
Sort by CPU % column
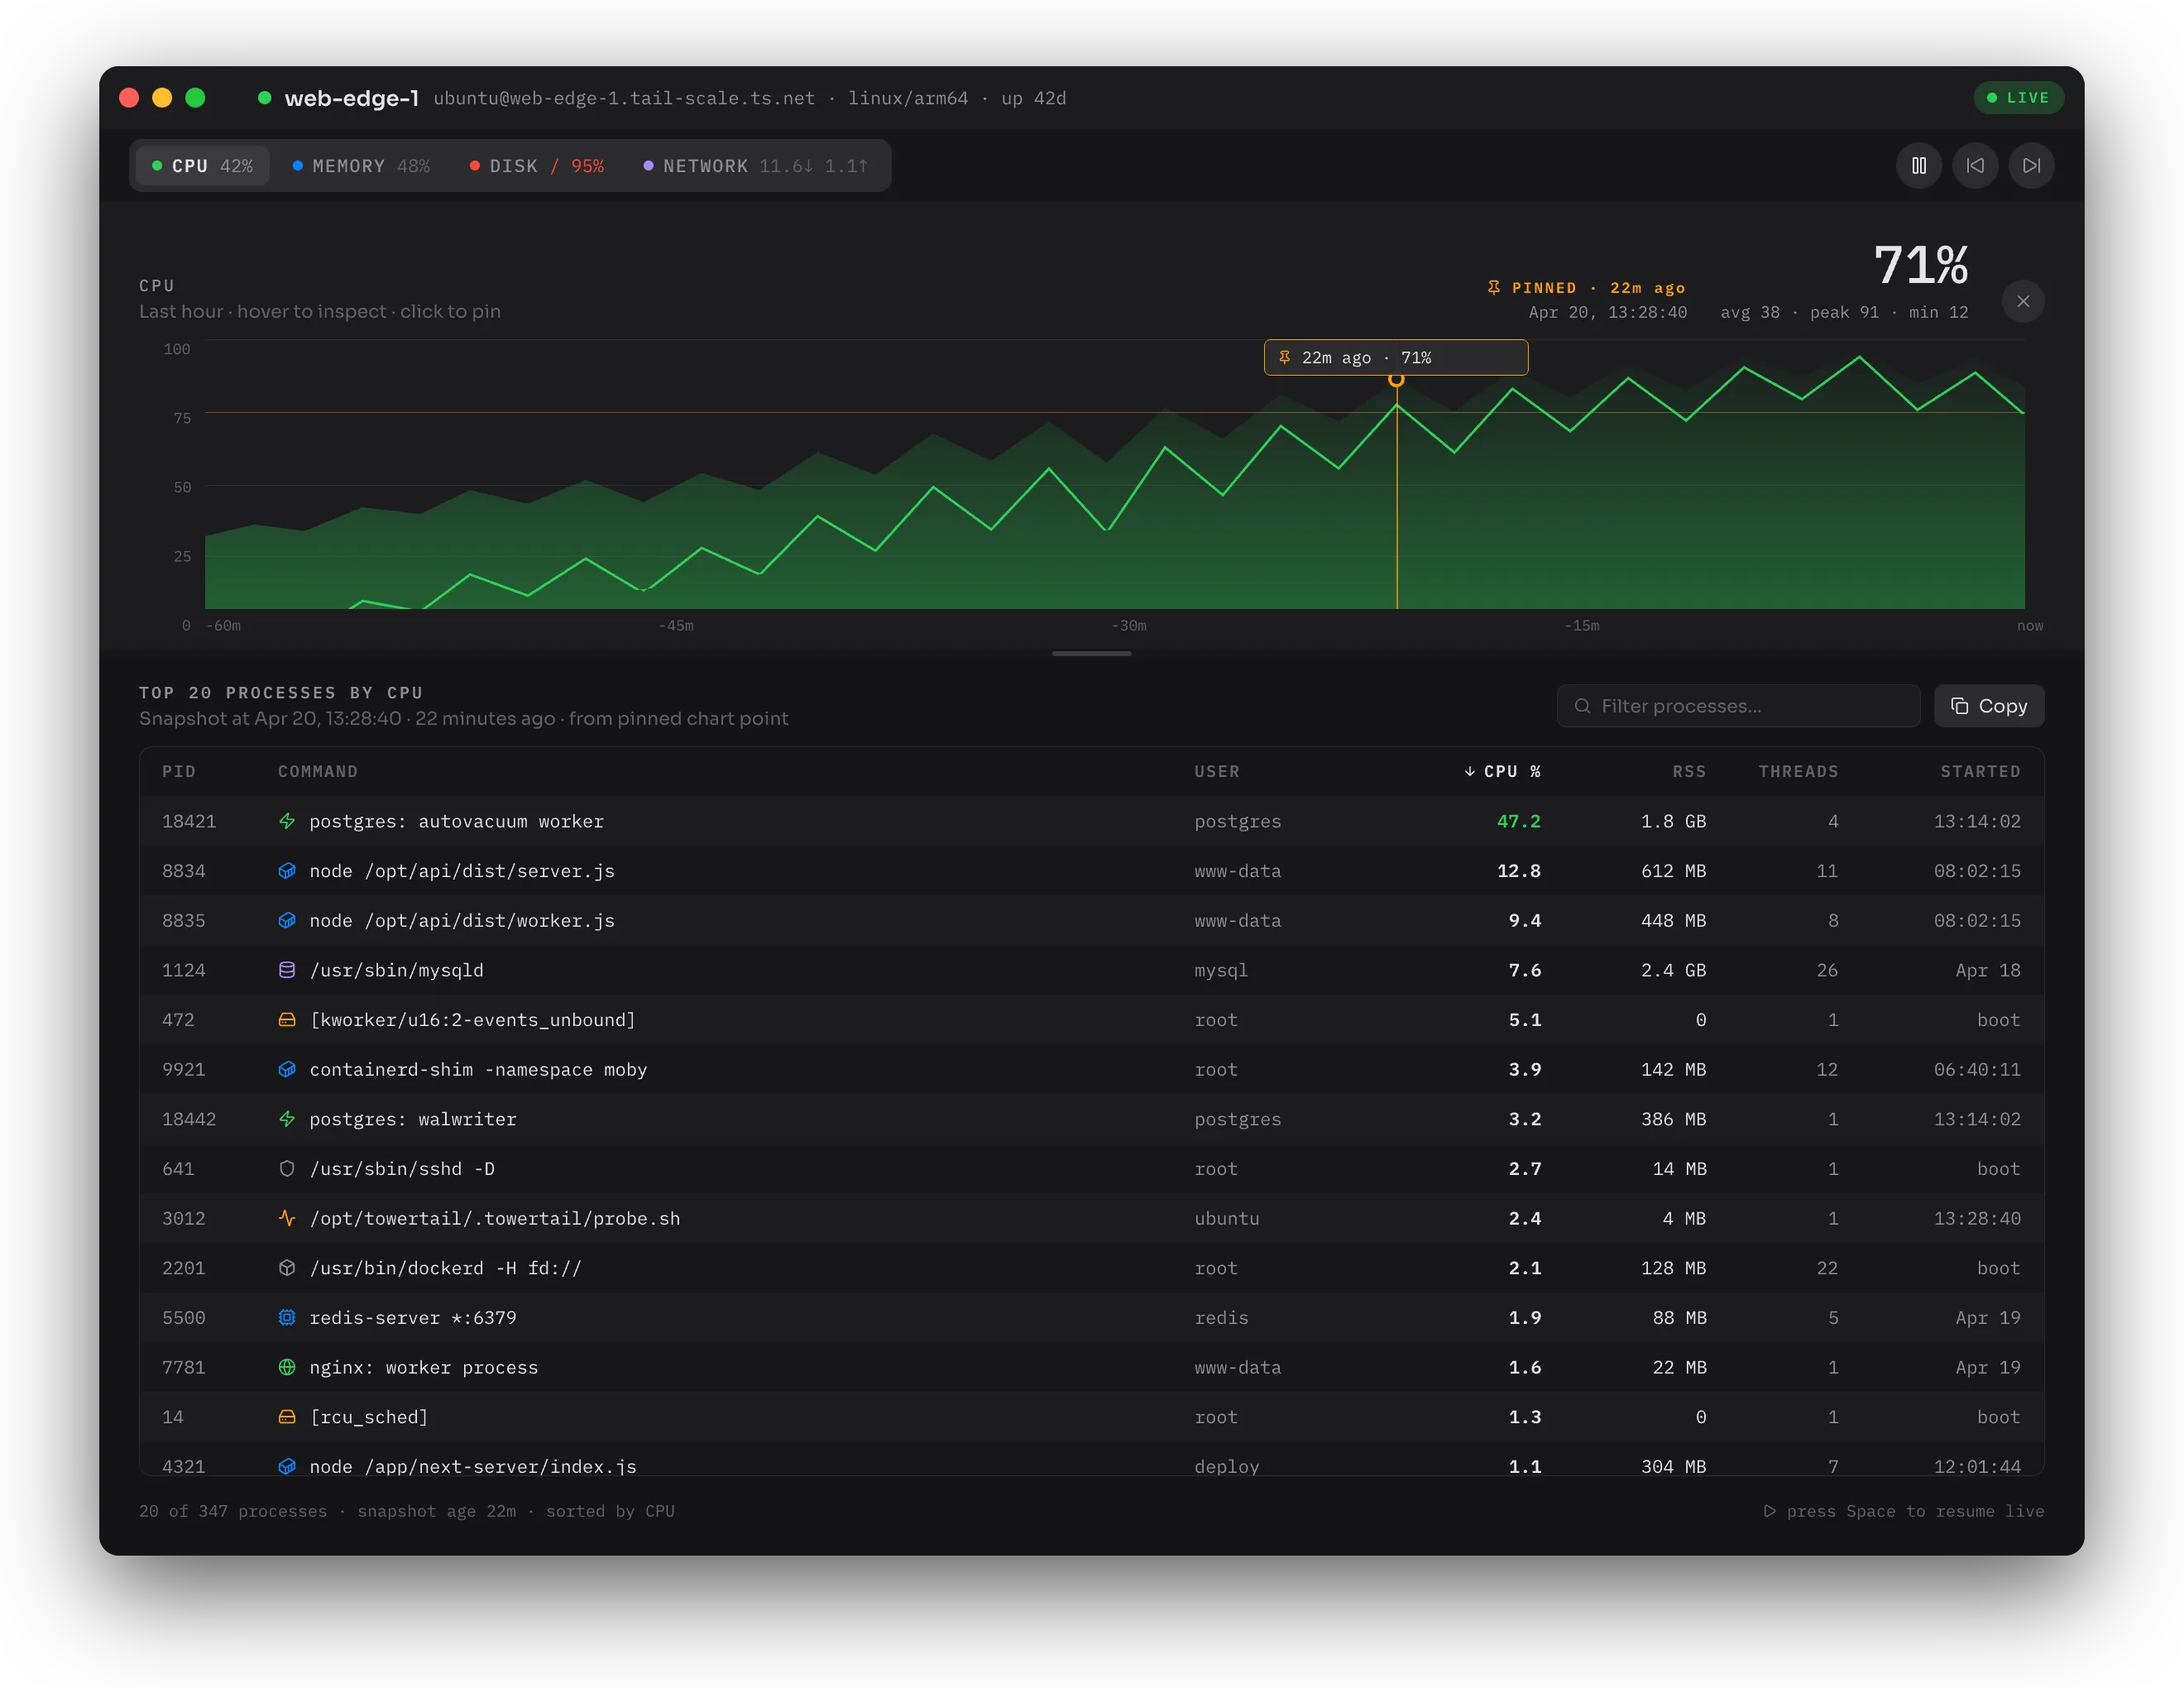tap(1502, 771)
